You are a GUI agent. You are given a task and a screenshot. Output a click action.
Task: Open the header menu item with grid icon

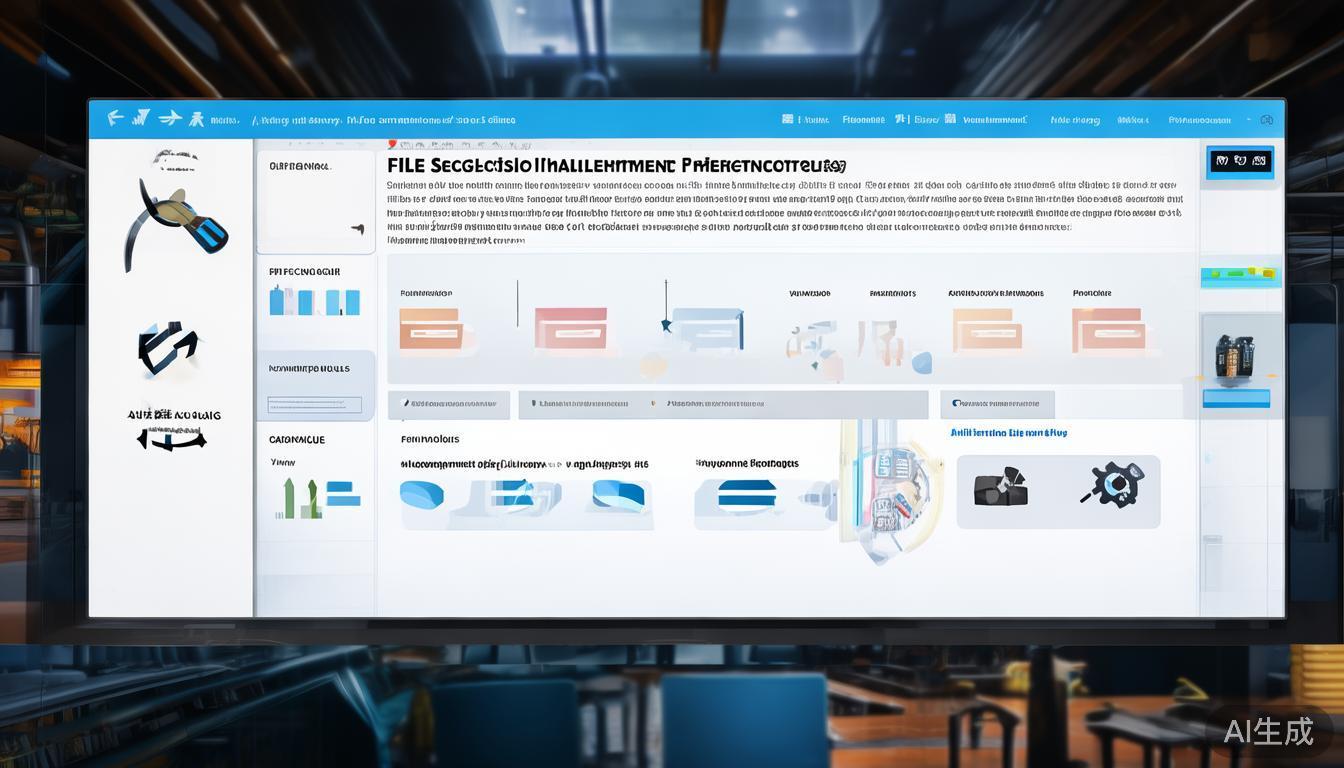806,120
